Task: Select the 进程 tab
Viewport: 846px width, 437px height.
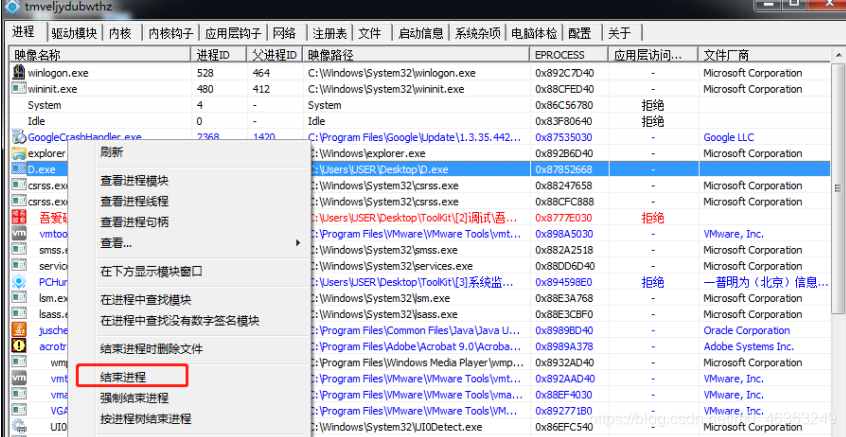Action: pos(24,32)
